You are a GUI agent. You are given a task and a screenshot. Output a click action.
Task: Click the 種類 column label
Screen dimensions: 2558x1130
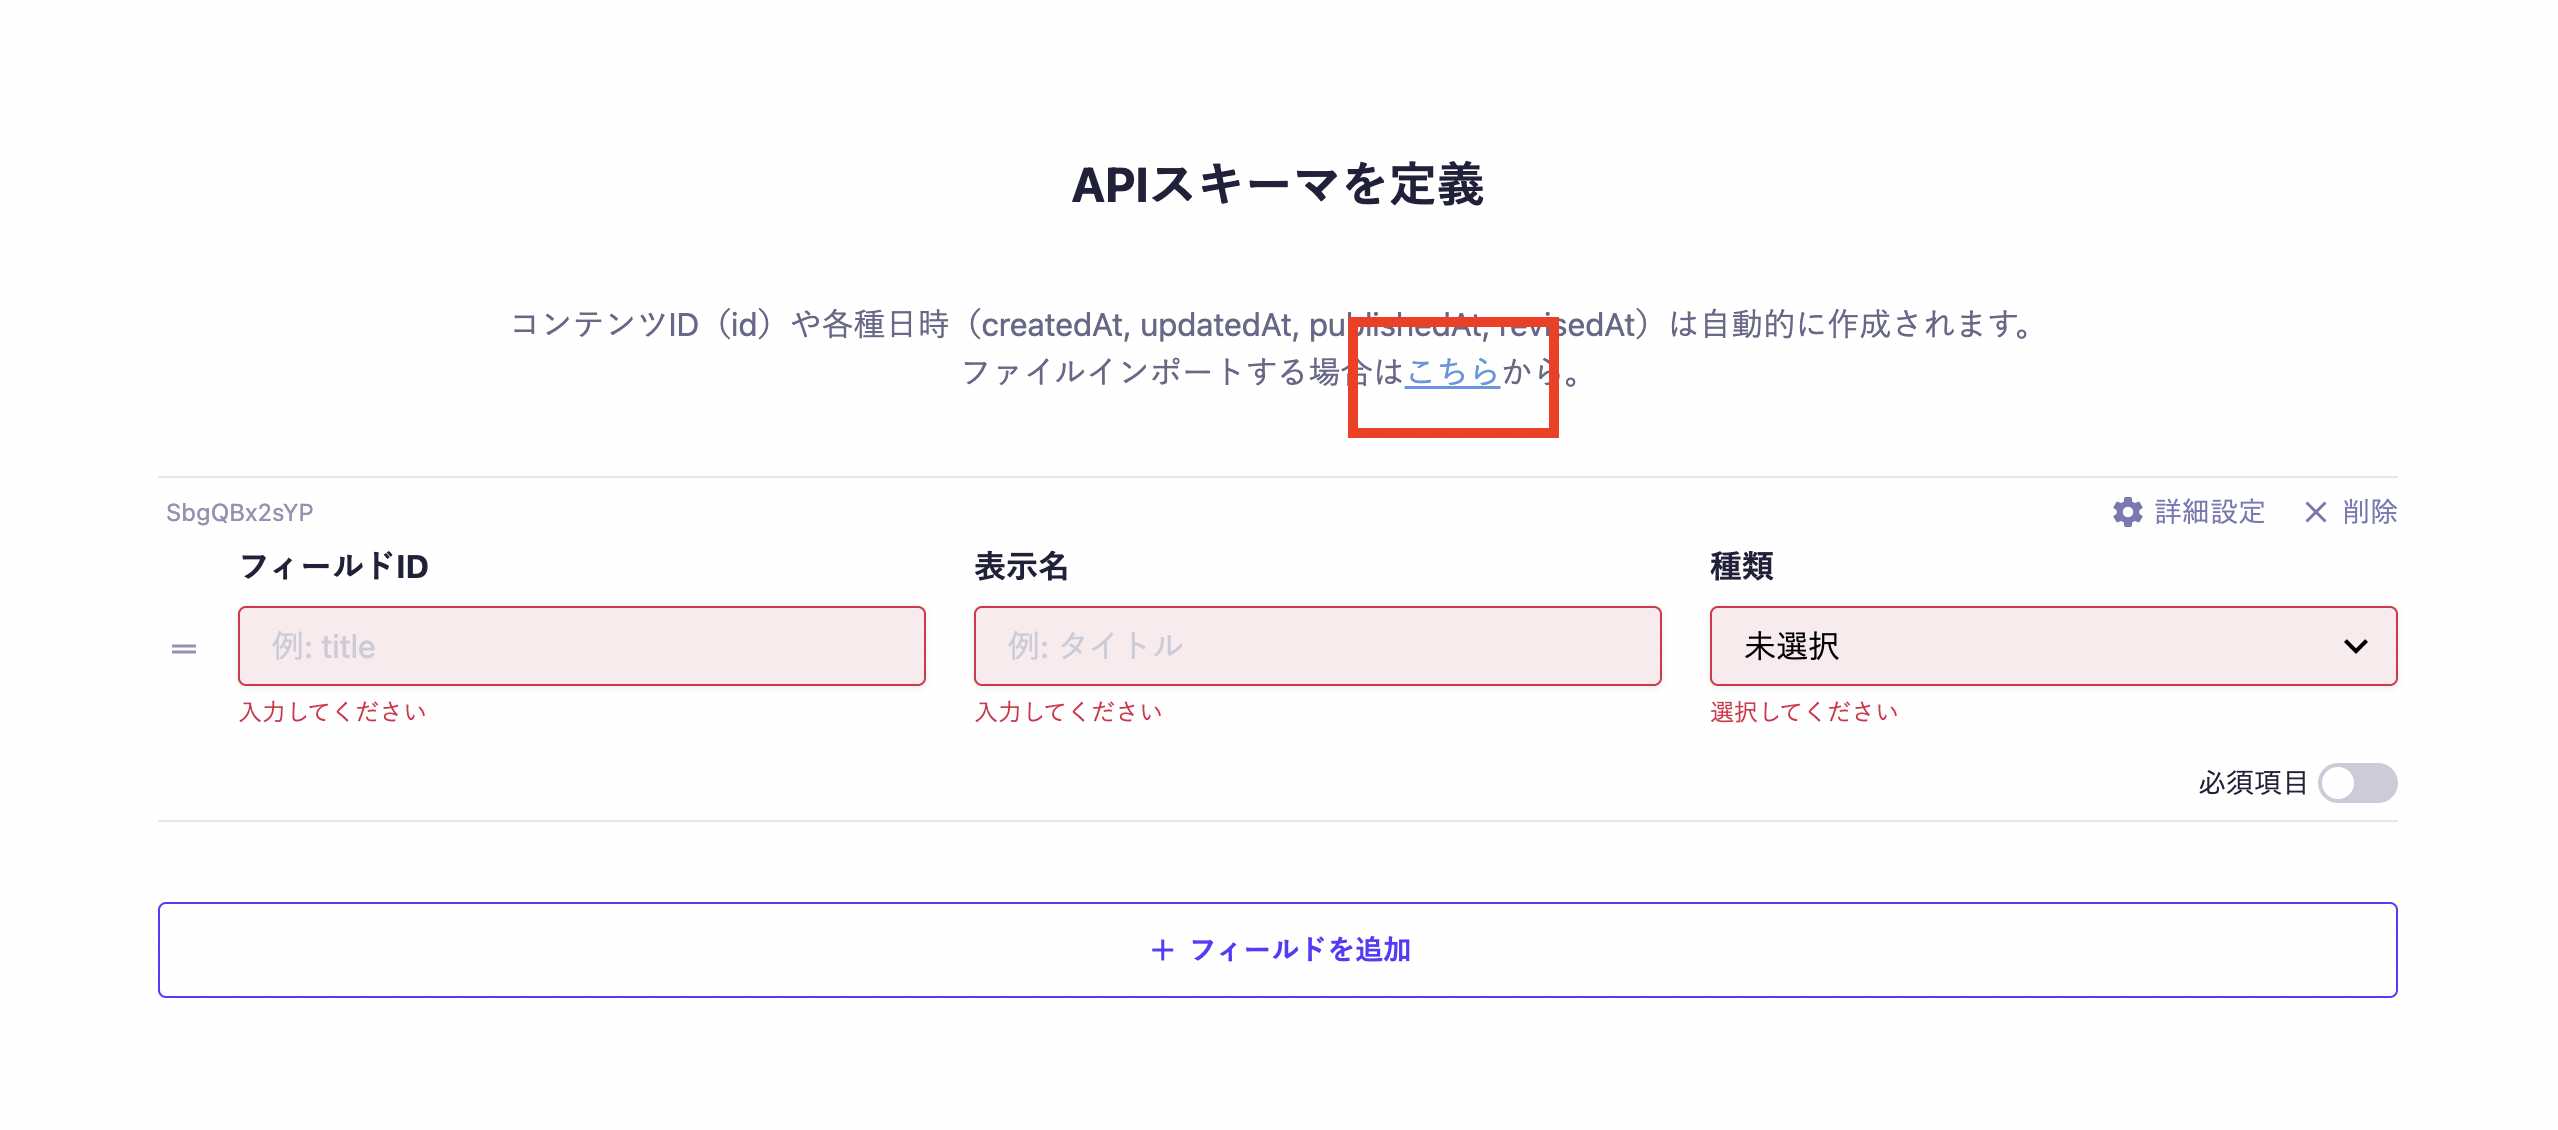(1741, 567)
